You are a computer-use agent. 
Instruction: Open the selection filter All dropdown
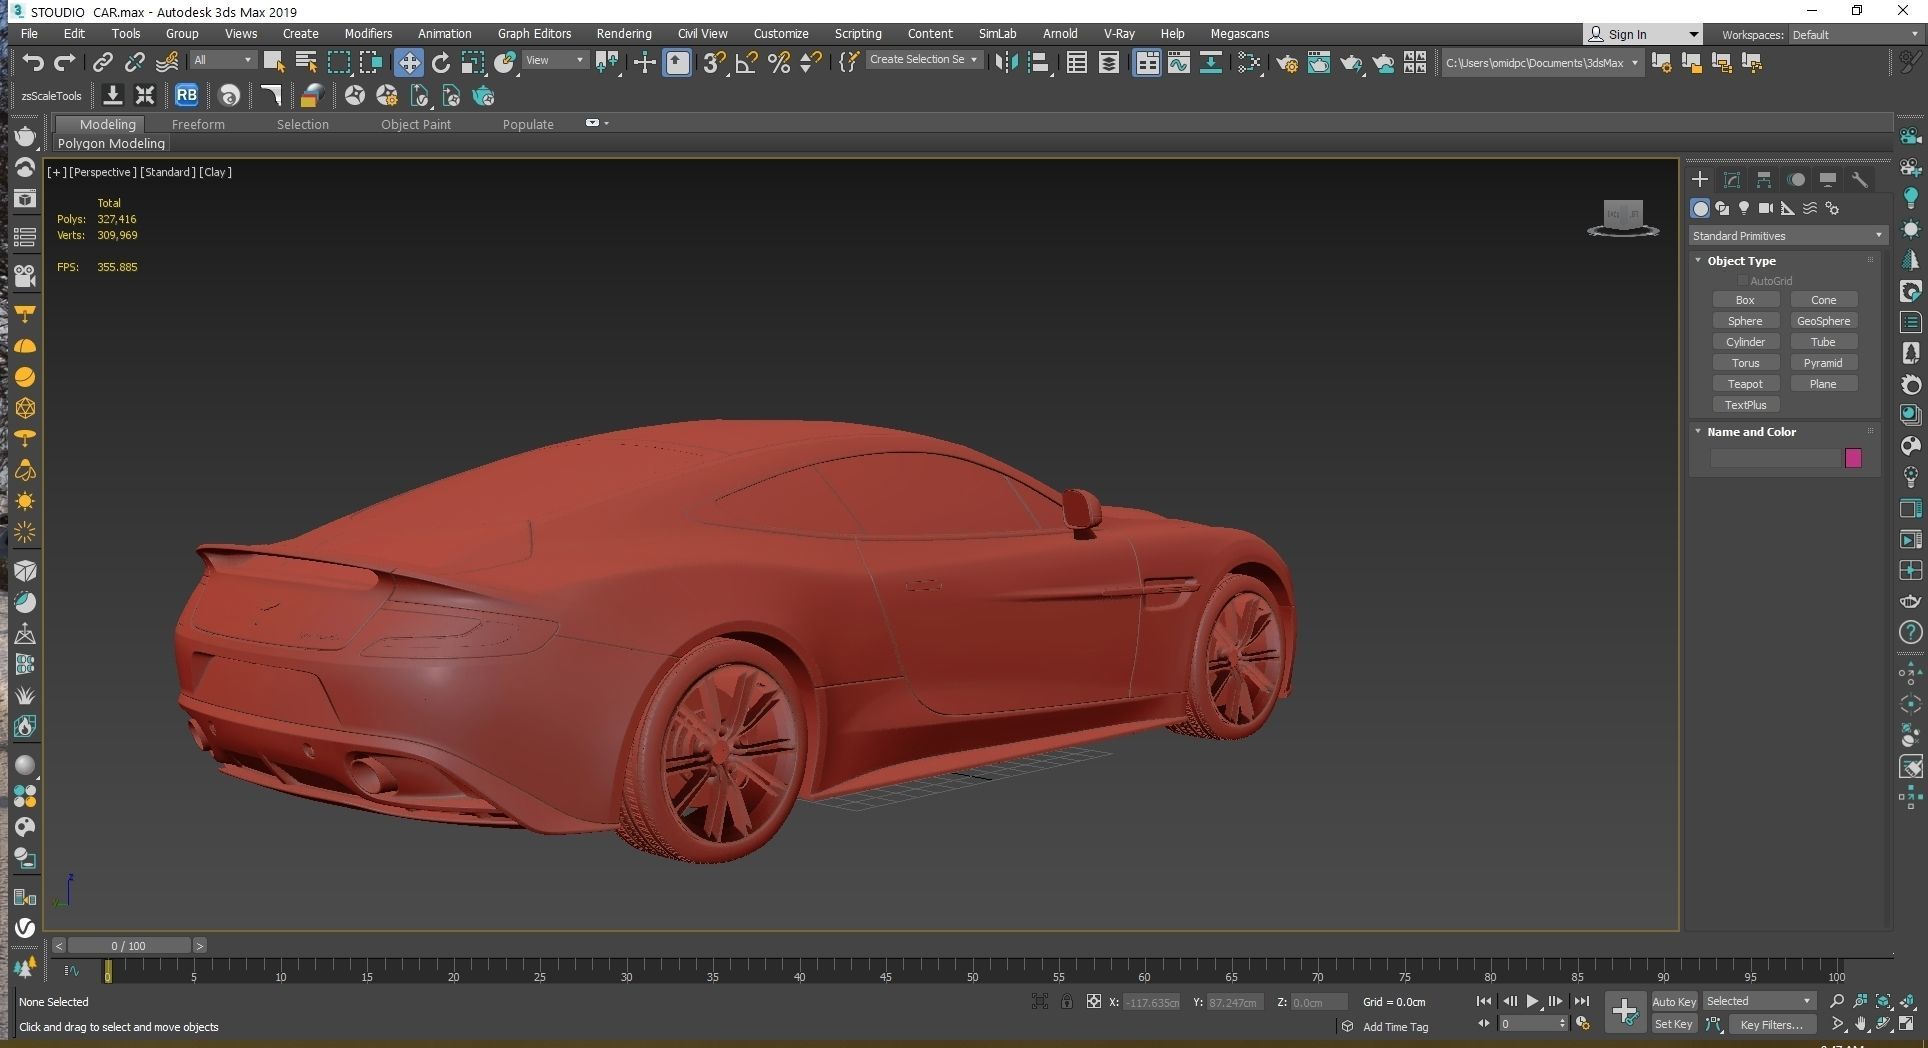coord(222,60)
